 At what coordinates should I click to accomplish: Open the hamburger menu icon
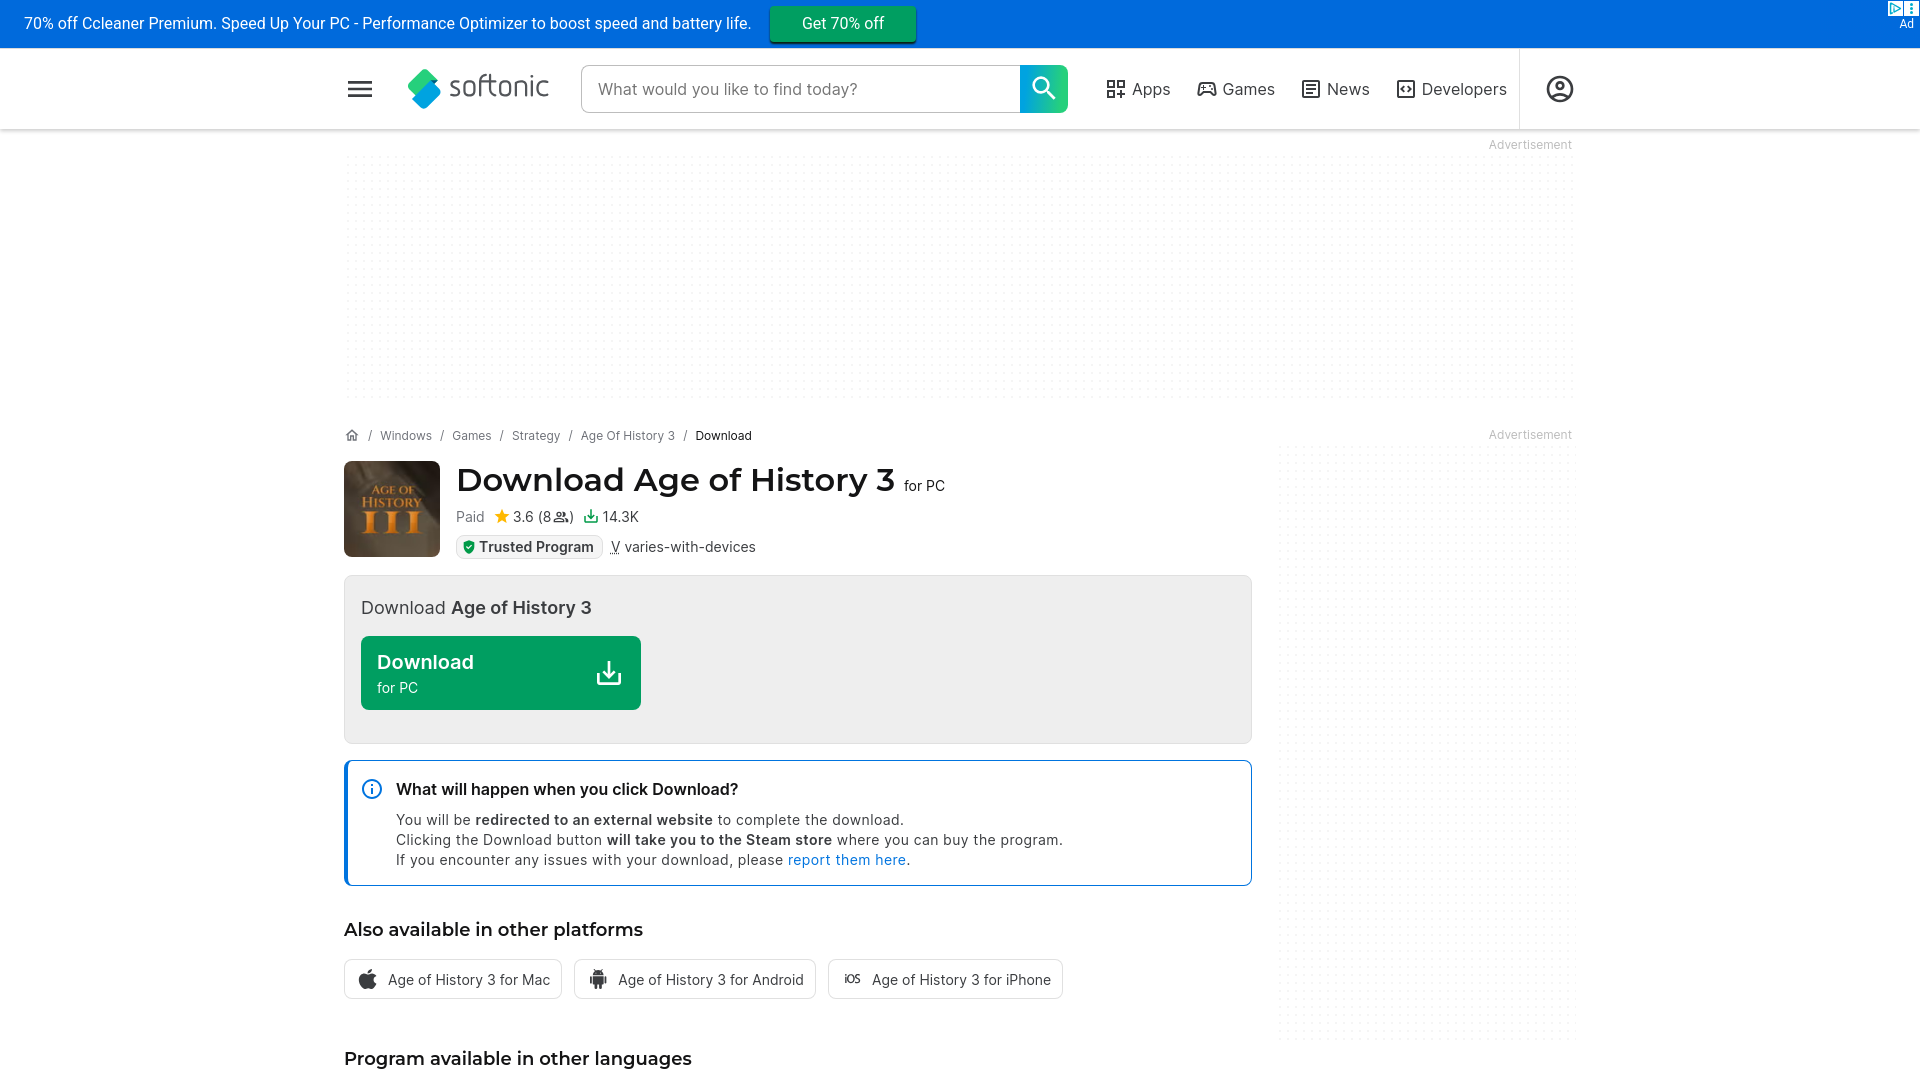pos(360,89)
